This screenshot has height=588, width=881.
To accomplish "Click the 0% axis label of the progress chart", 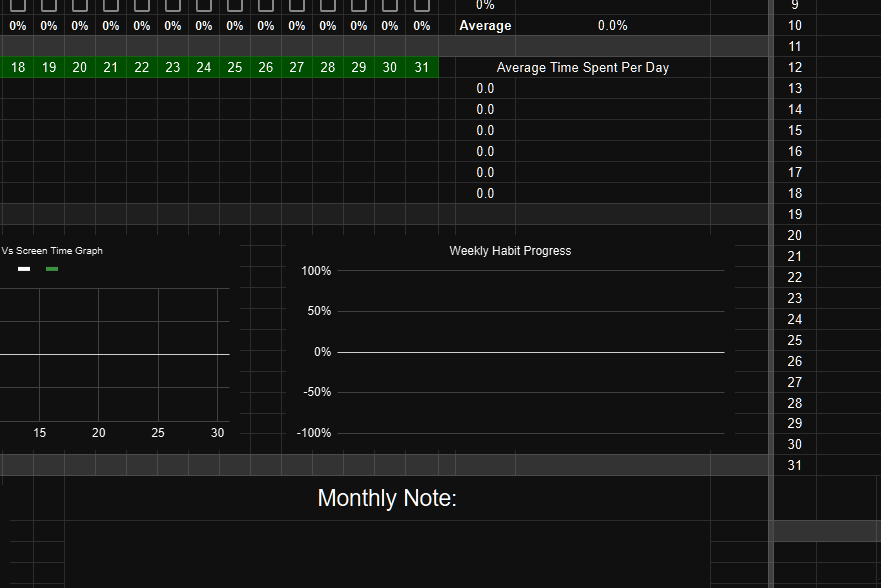I will (x=321, y=351).
